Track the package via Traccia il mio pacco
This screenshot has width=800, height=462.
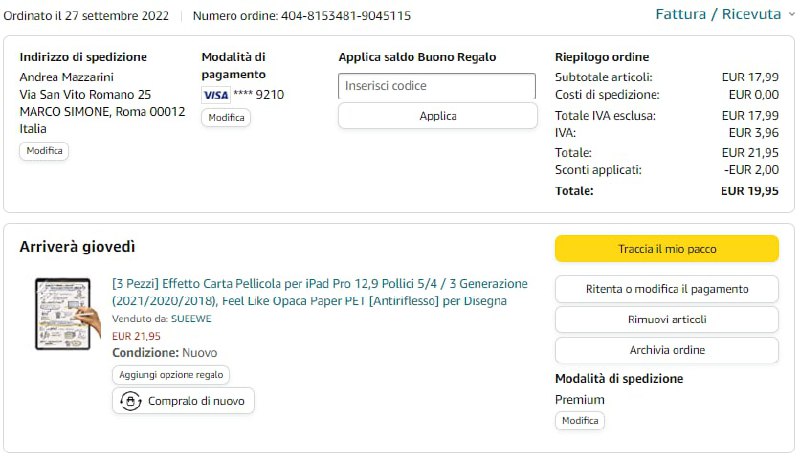pyautogui.click(x=666, y=249)
